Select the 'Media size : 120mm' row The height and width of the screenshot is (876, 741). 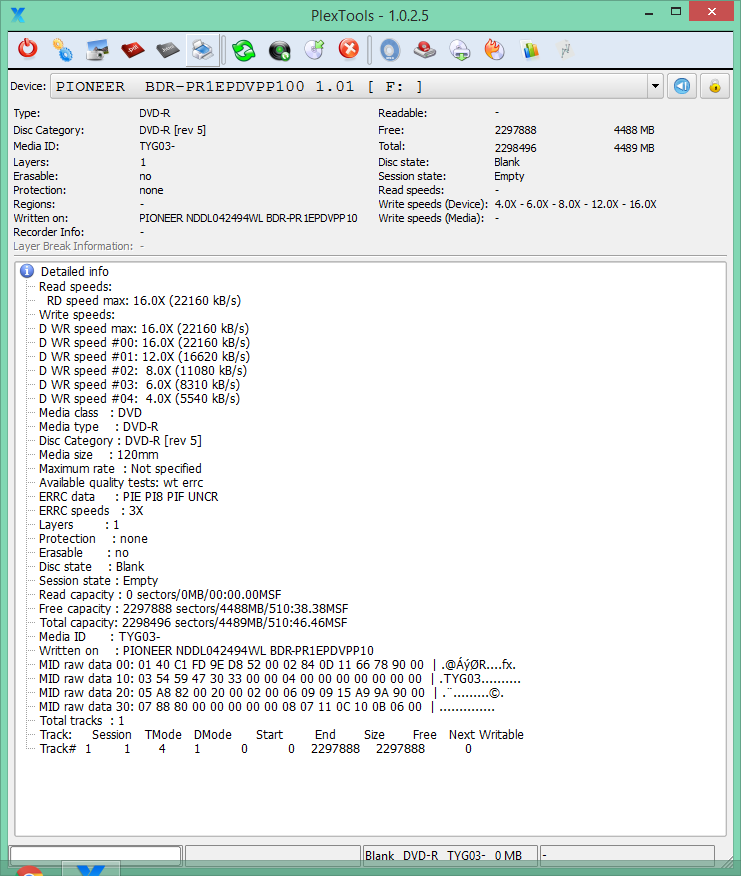98,454
